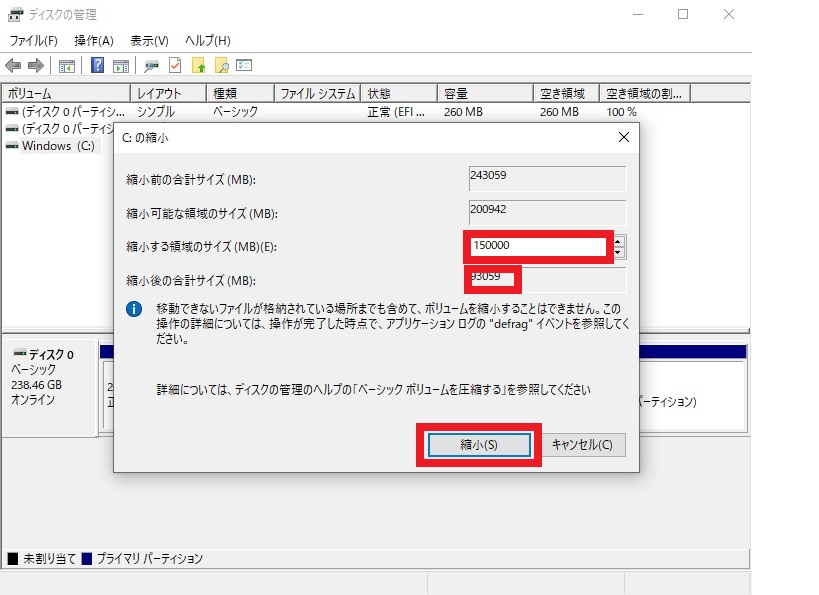Close the C: の縮小 dialog
Screen dimensions: 819x595
pos(623,137)
